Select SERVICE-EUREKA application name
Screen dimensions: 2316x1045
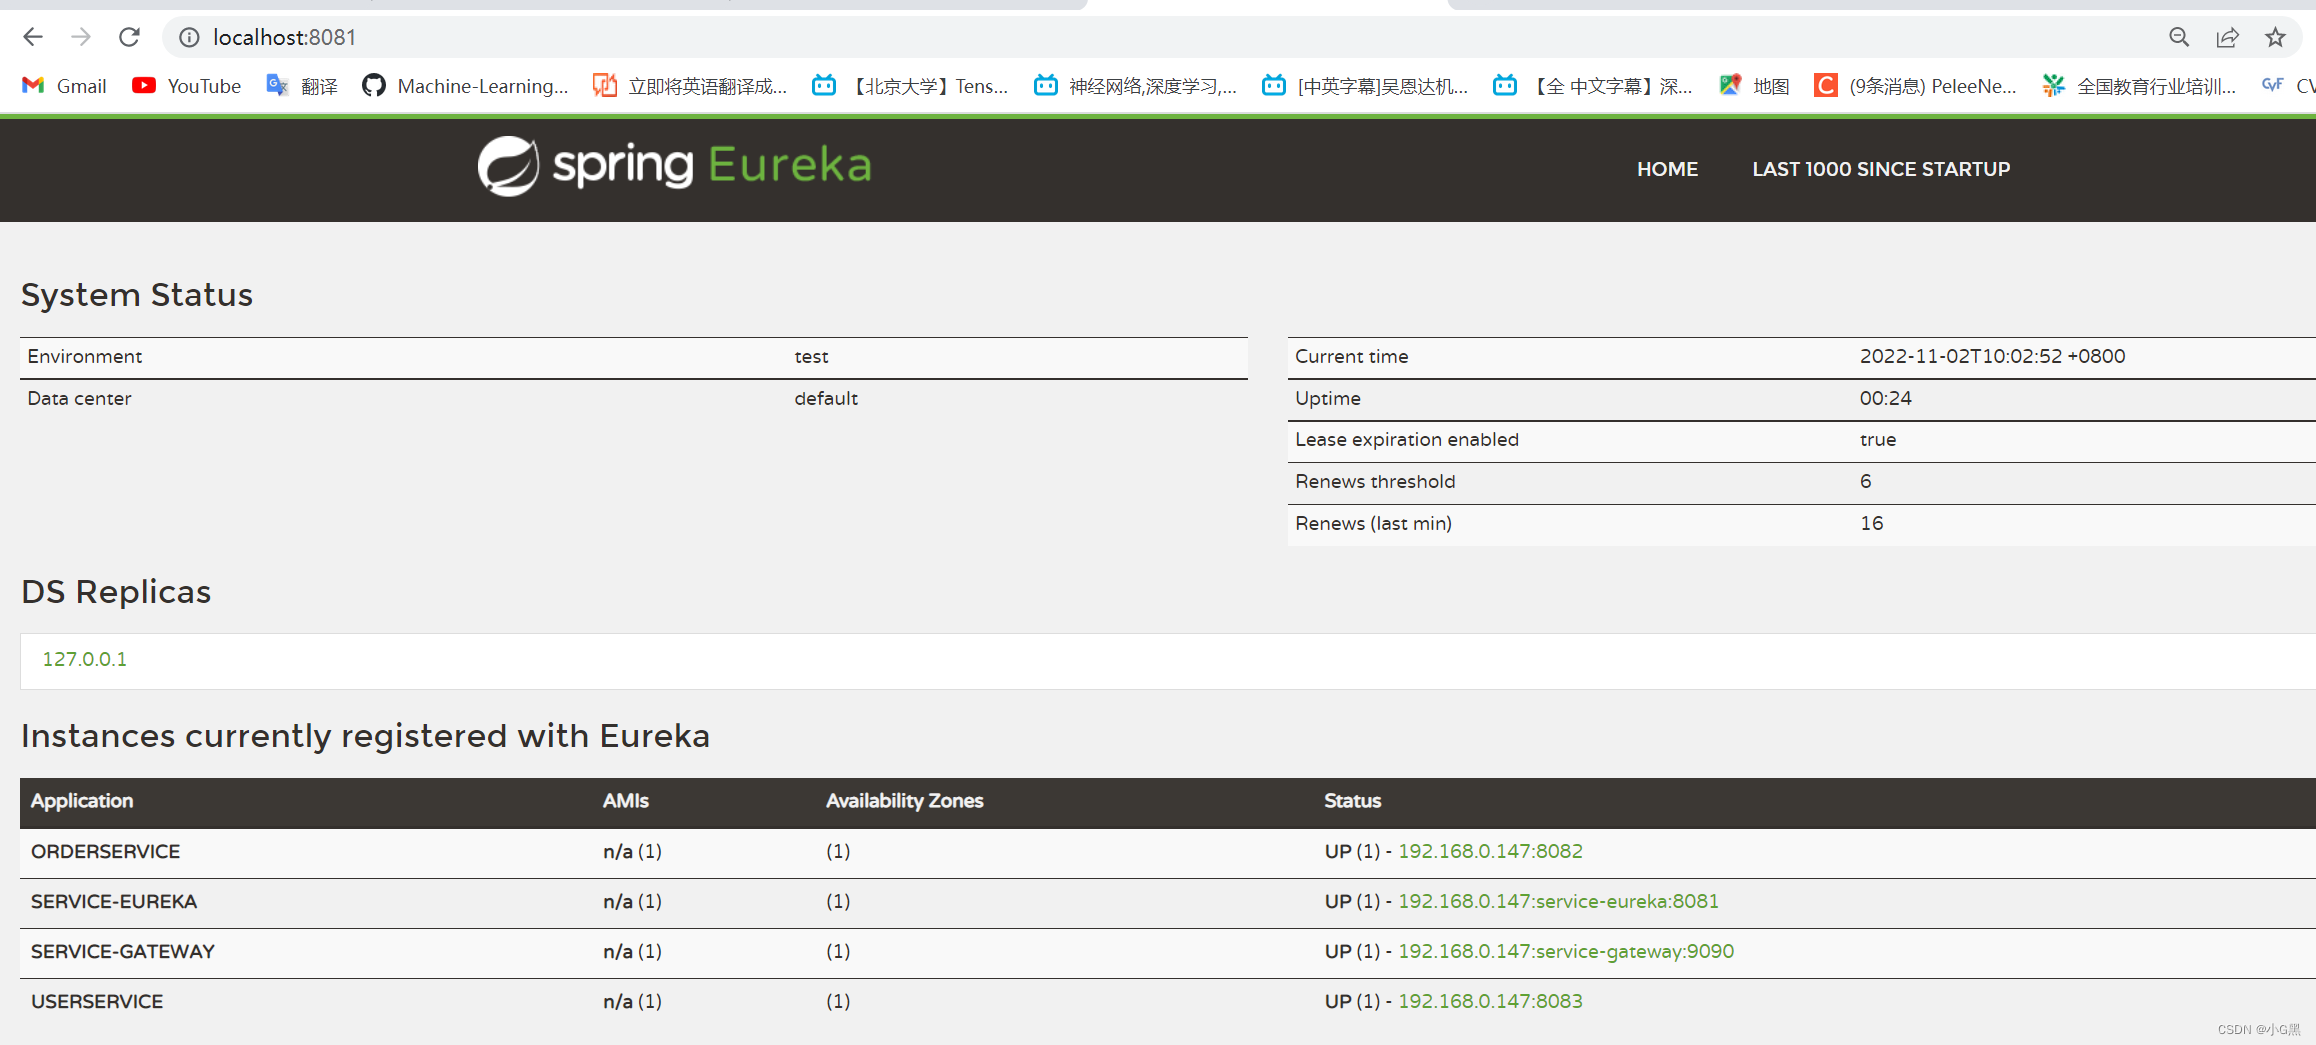[x=114, y=901]
